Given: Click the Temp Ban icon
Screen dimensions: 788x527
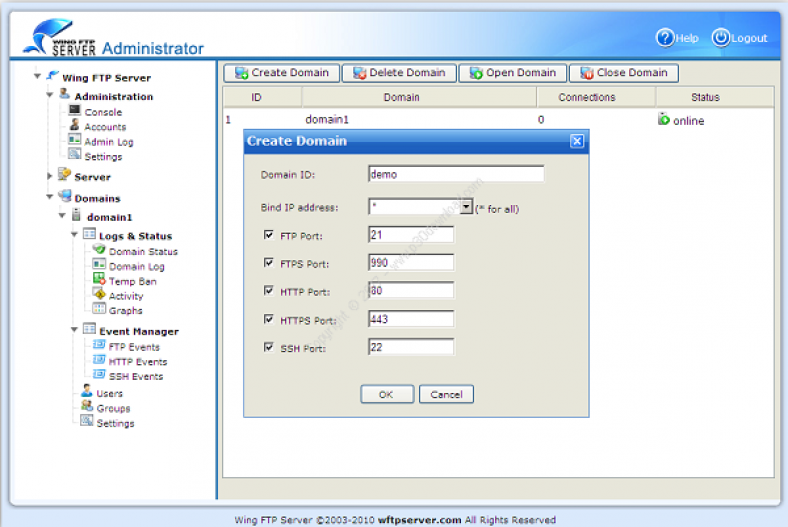Looking at the screenshot, I should (x=99, y=279).
